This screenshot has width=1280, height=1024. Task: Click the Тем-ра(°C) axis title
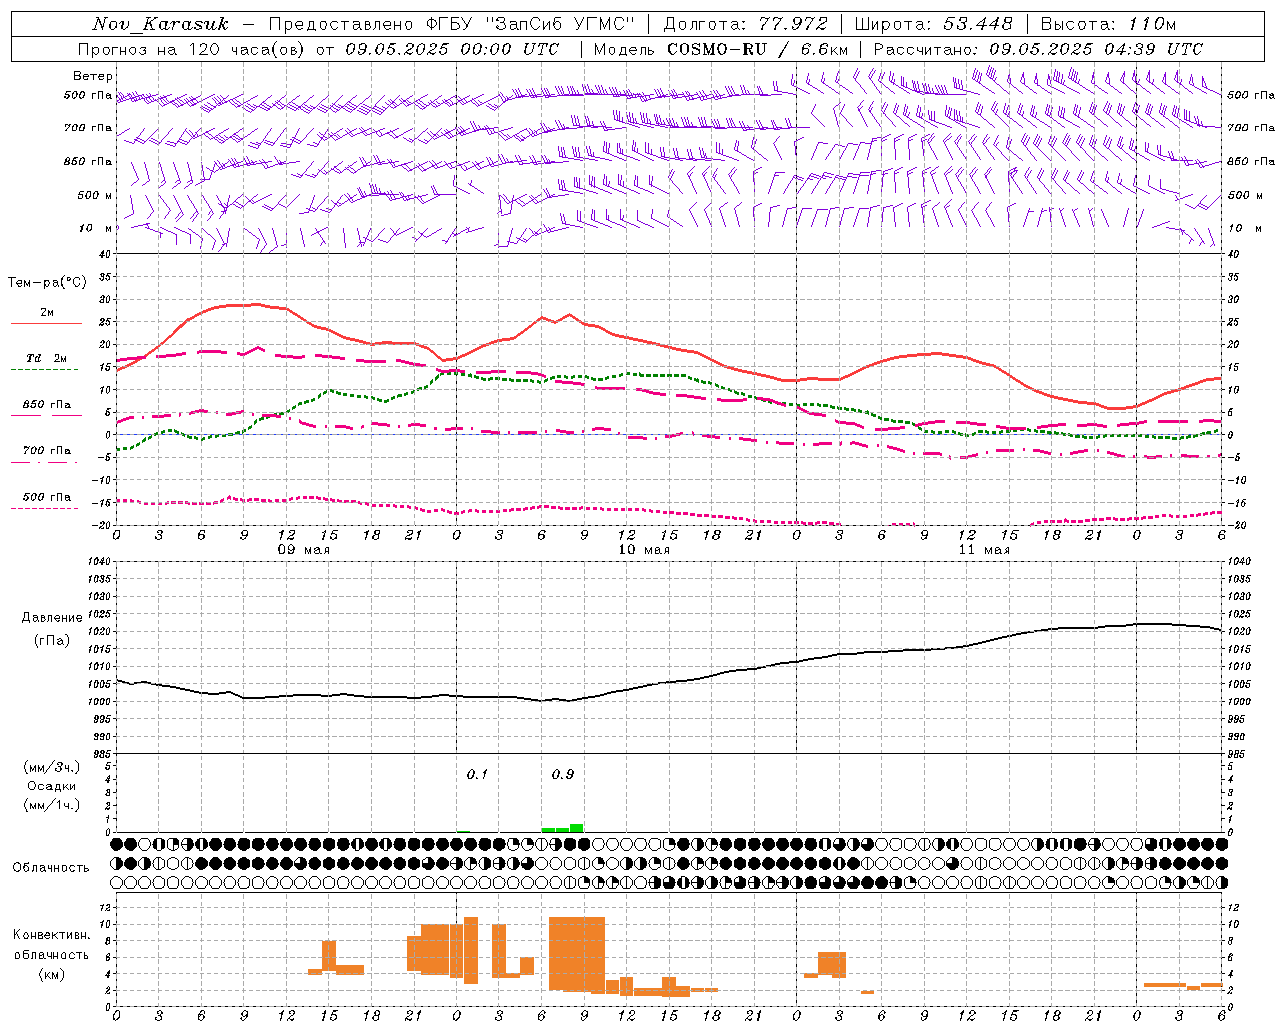47,283
